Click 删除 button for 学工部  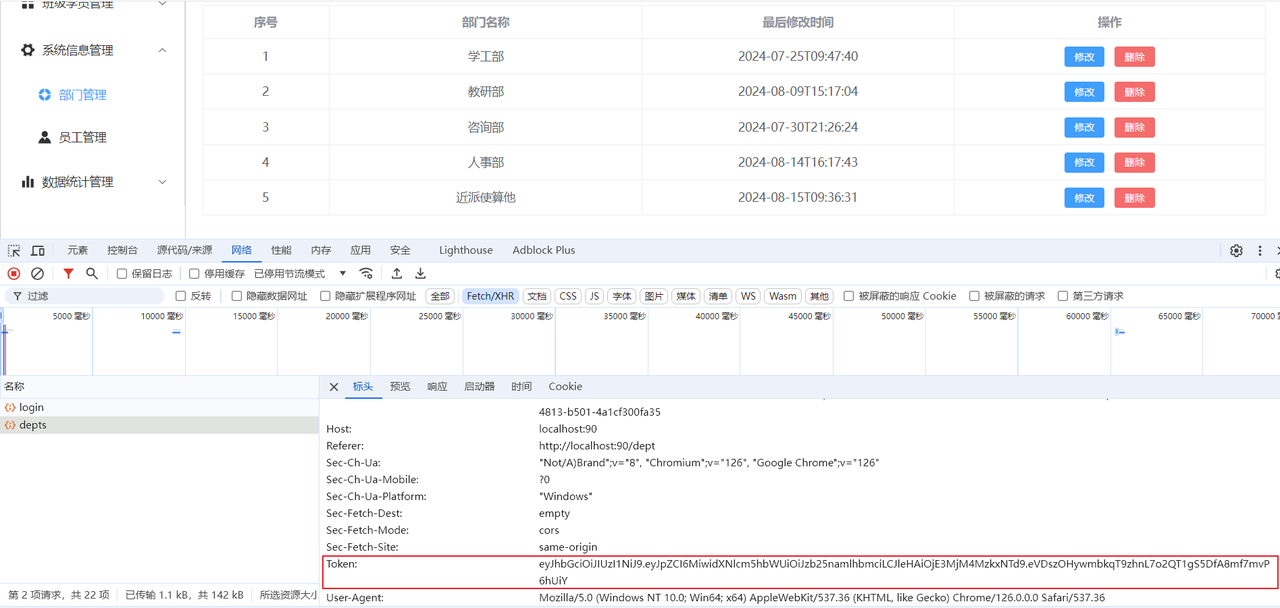(1134, 57)
